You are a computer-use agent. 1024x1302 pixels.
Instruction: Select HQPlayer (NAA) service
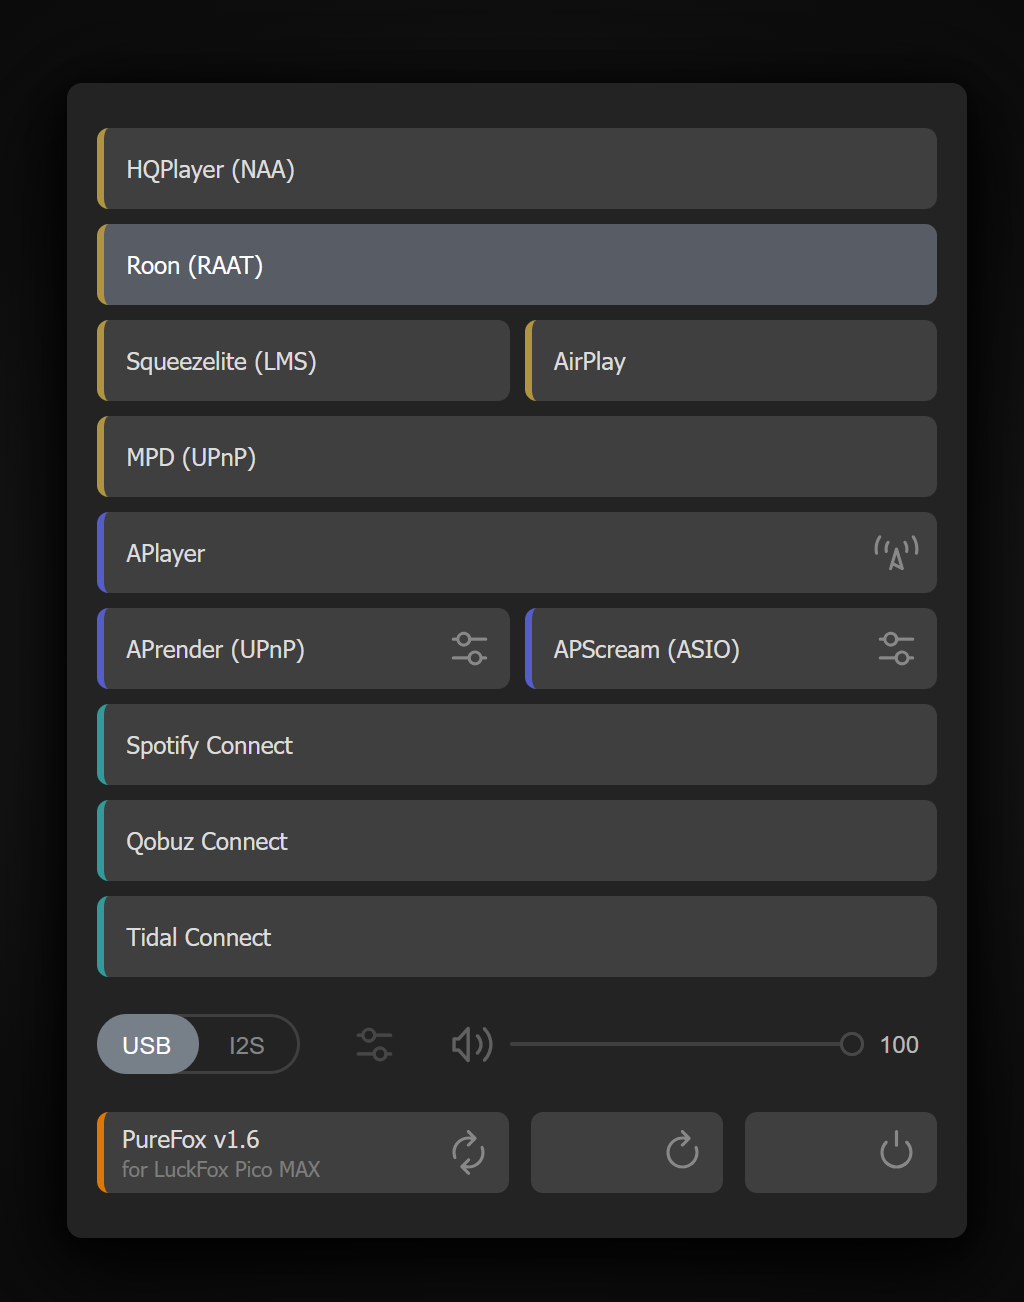click(x=517, y=169)
